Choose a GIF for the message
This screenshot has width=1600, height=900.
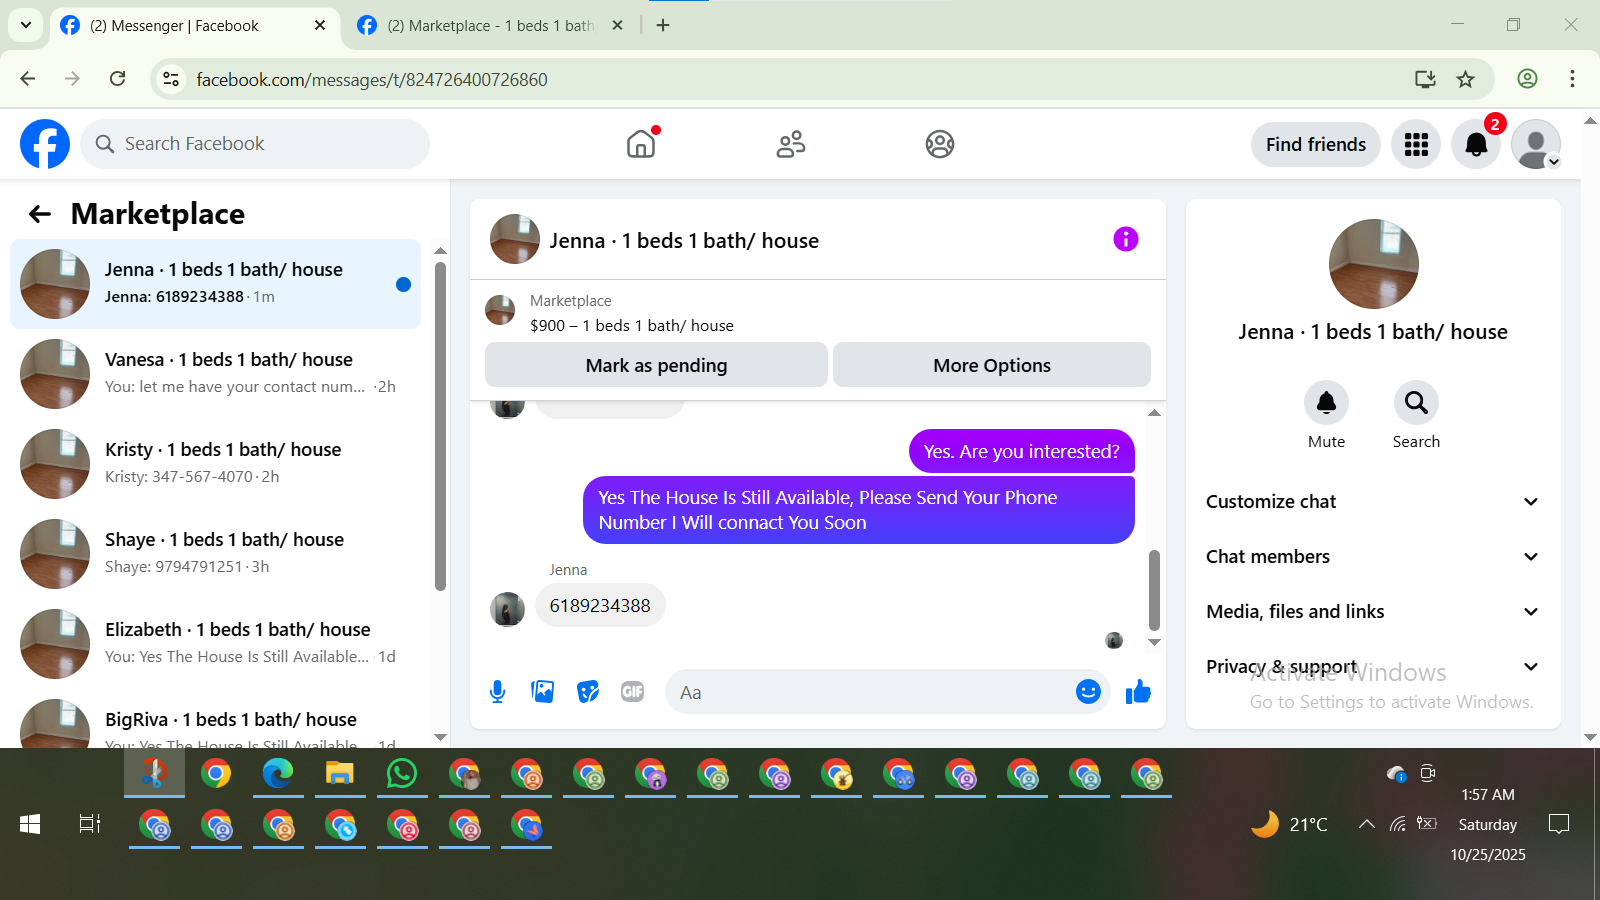pyautogui.click(x=633, y=692)
